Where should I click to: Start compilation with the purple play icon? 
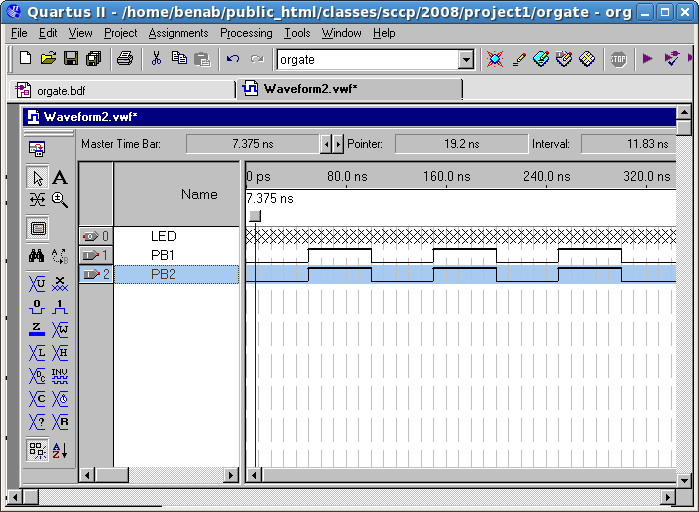coord(648,59)
